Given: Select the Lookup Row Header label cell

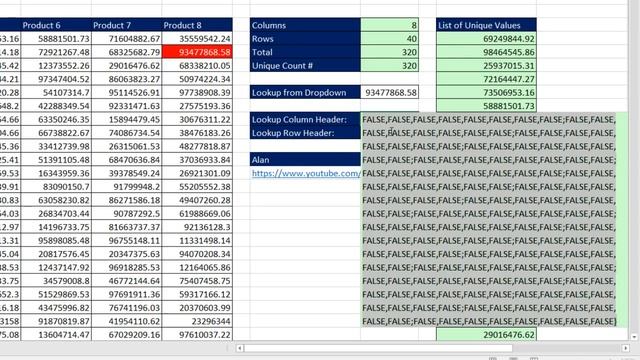Looking at the screenshot, I should pyautogui.click(x=305, y=133).
